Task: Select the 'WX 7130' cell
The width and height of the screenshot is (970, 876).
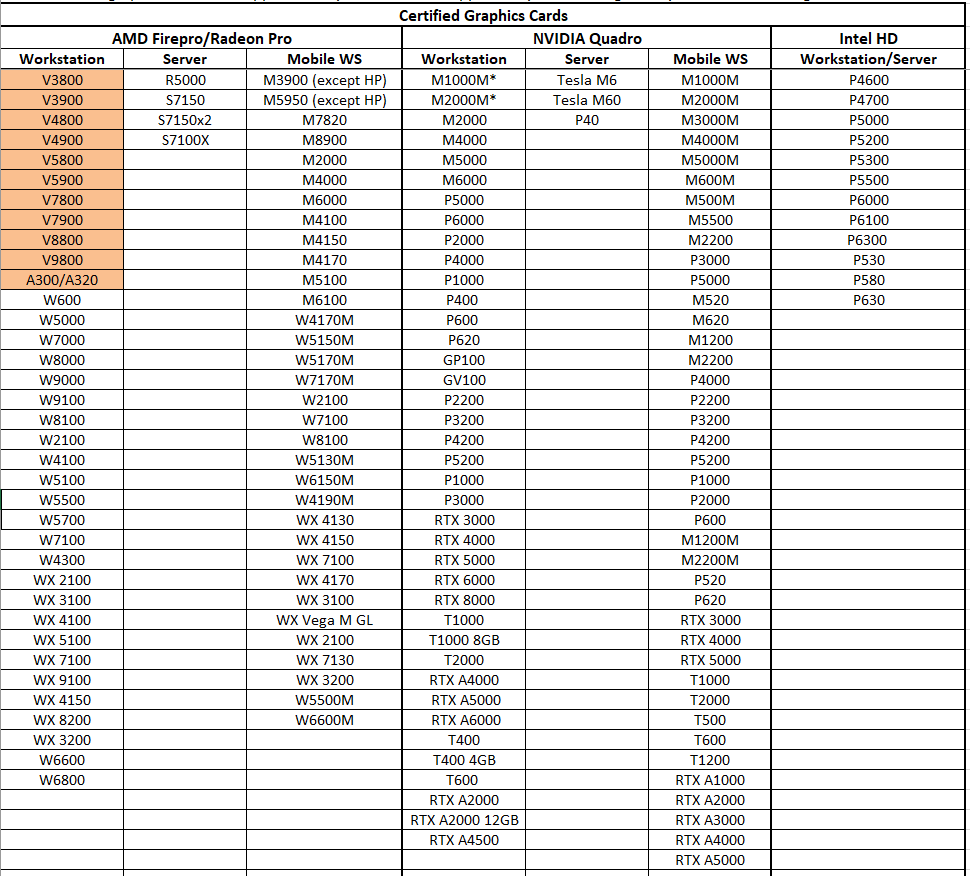Action: [x=324, y=660]
